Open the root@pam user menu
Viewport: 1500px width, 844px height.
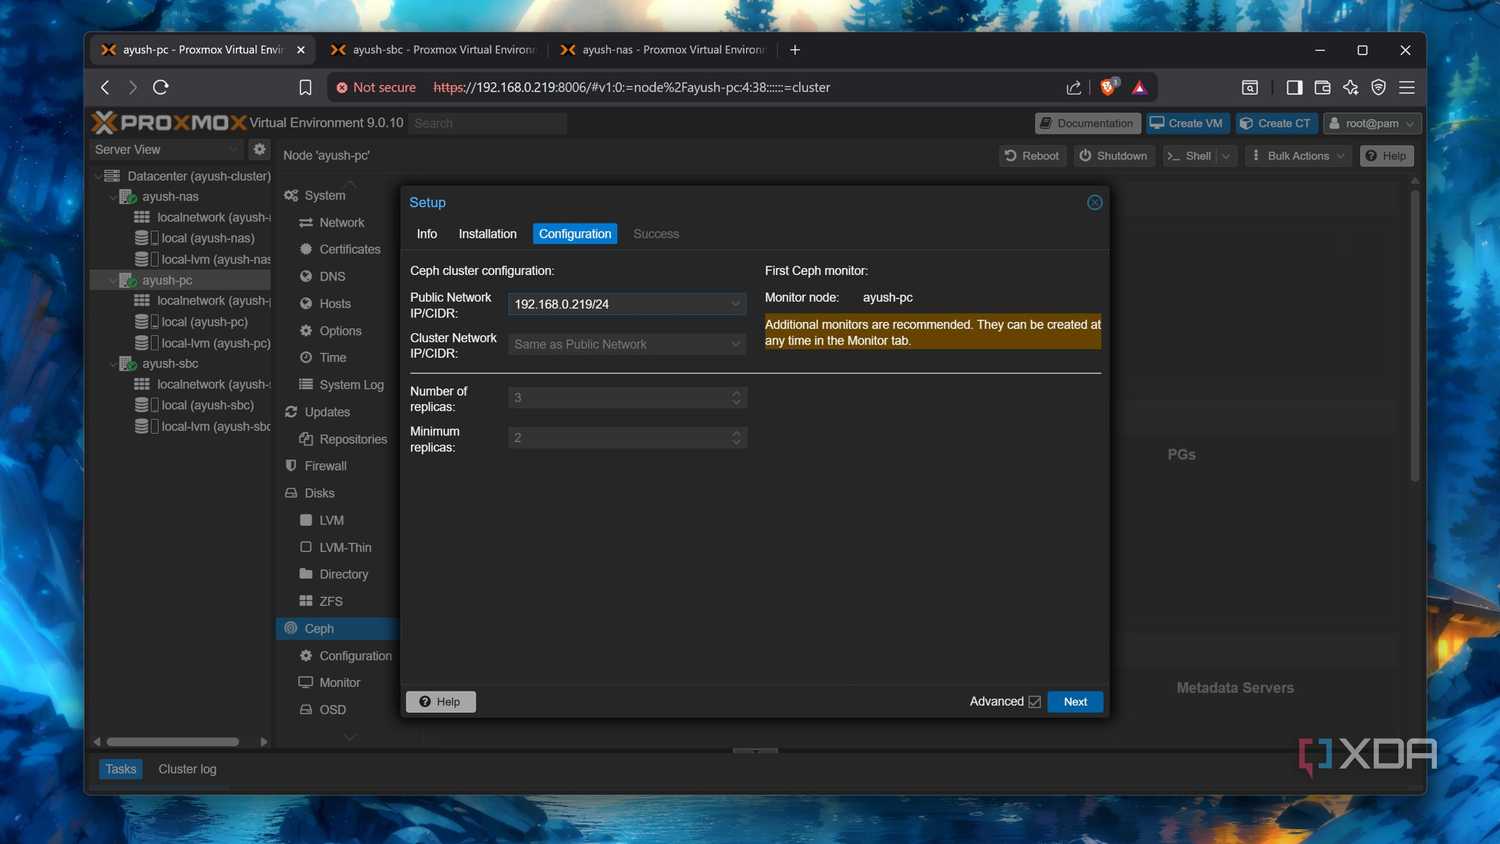1372,123
